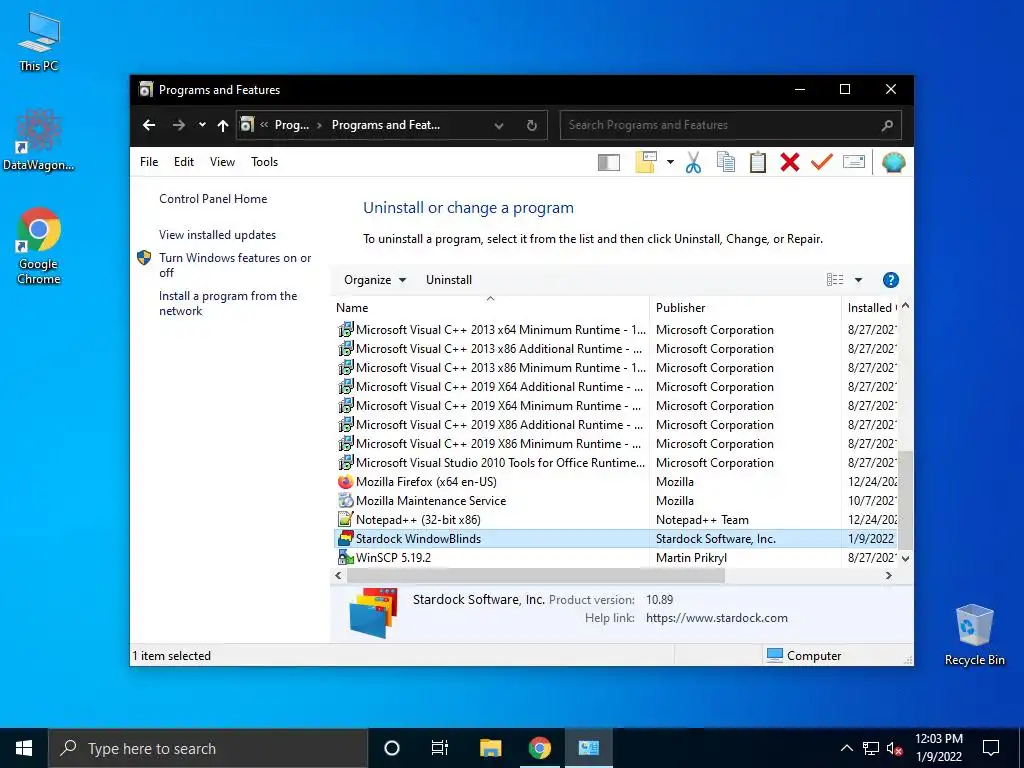
Task: Open Task View in taskbar
Action: coord(440,748)
